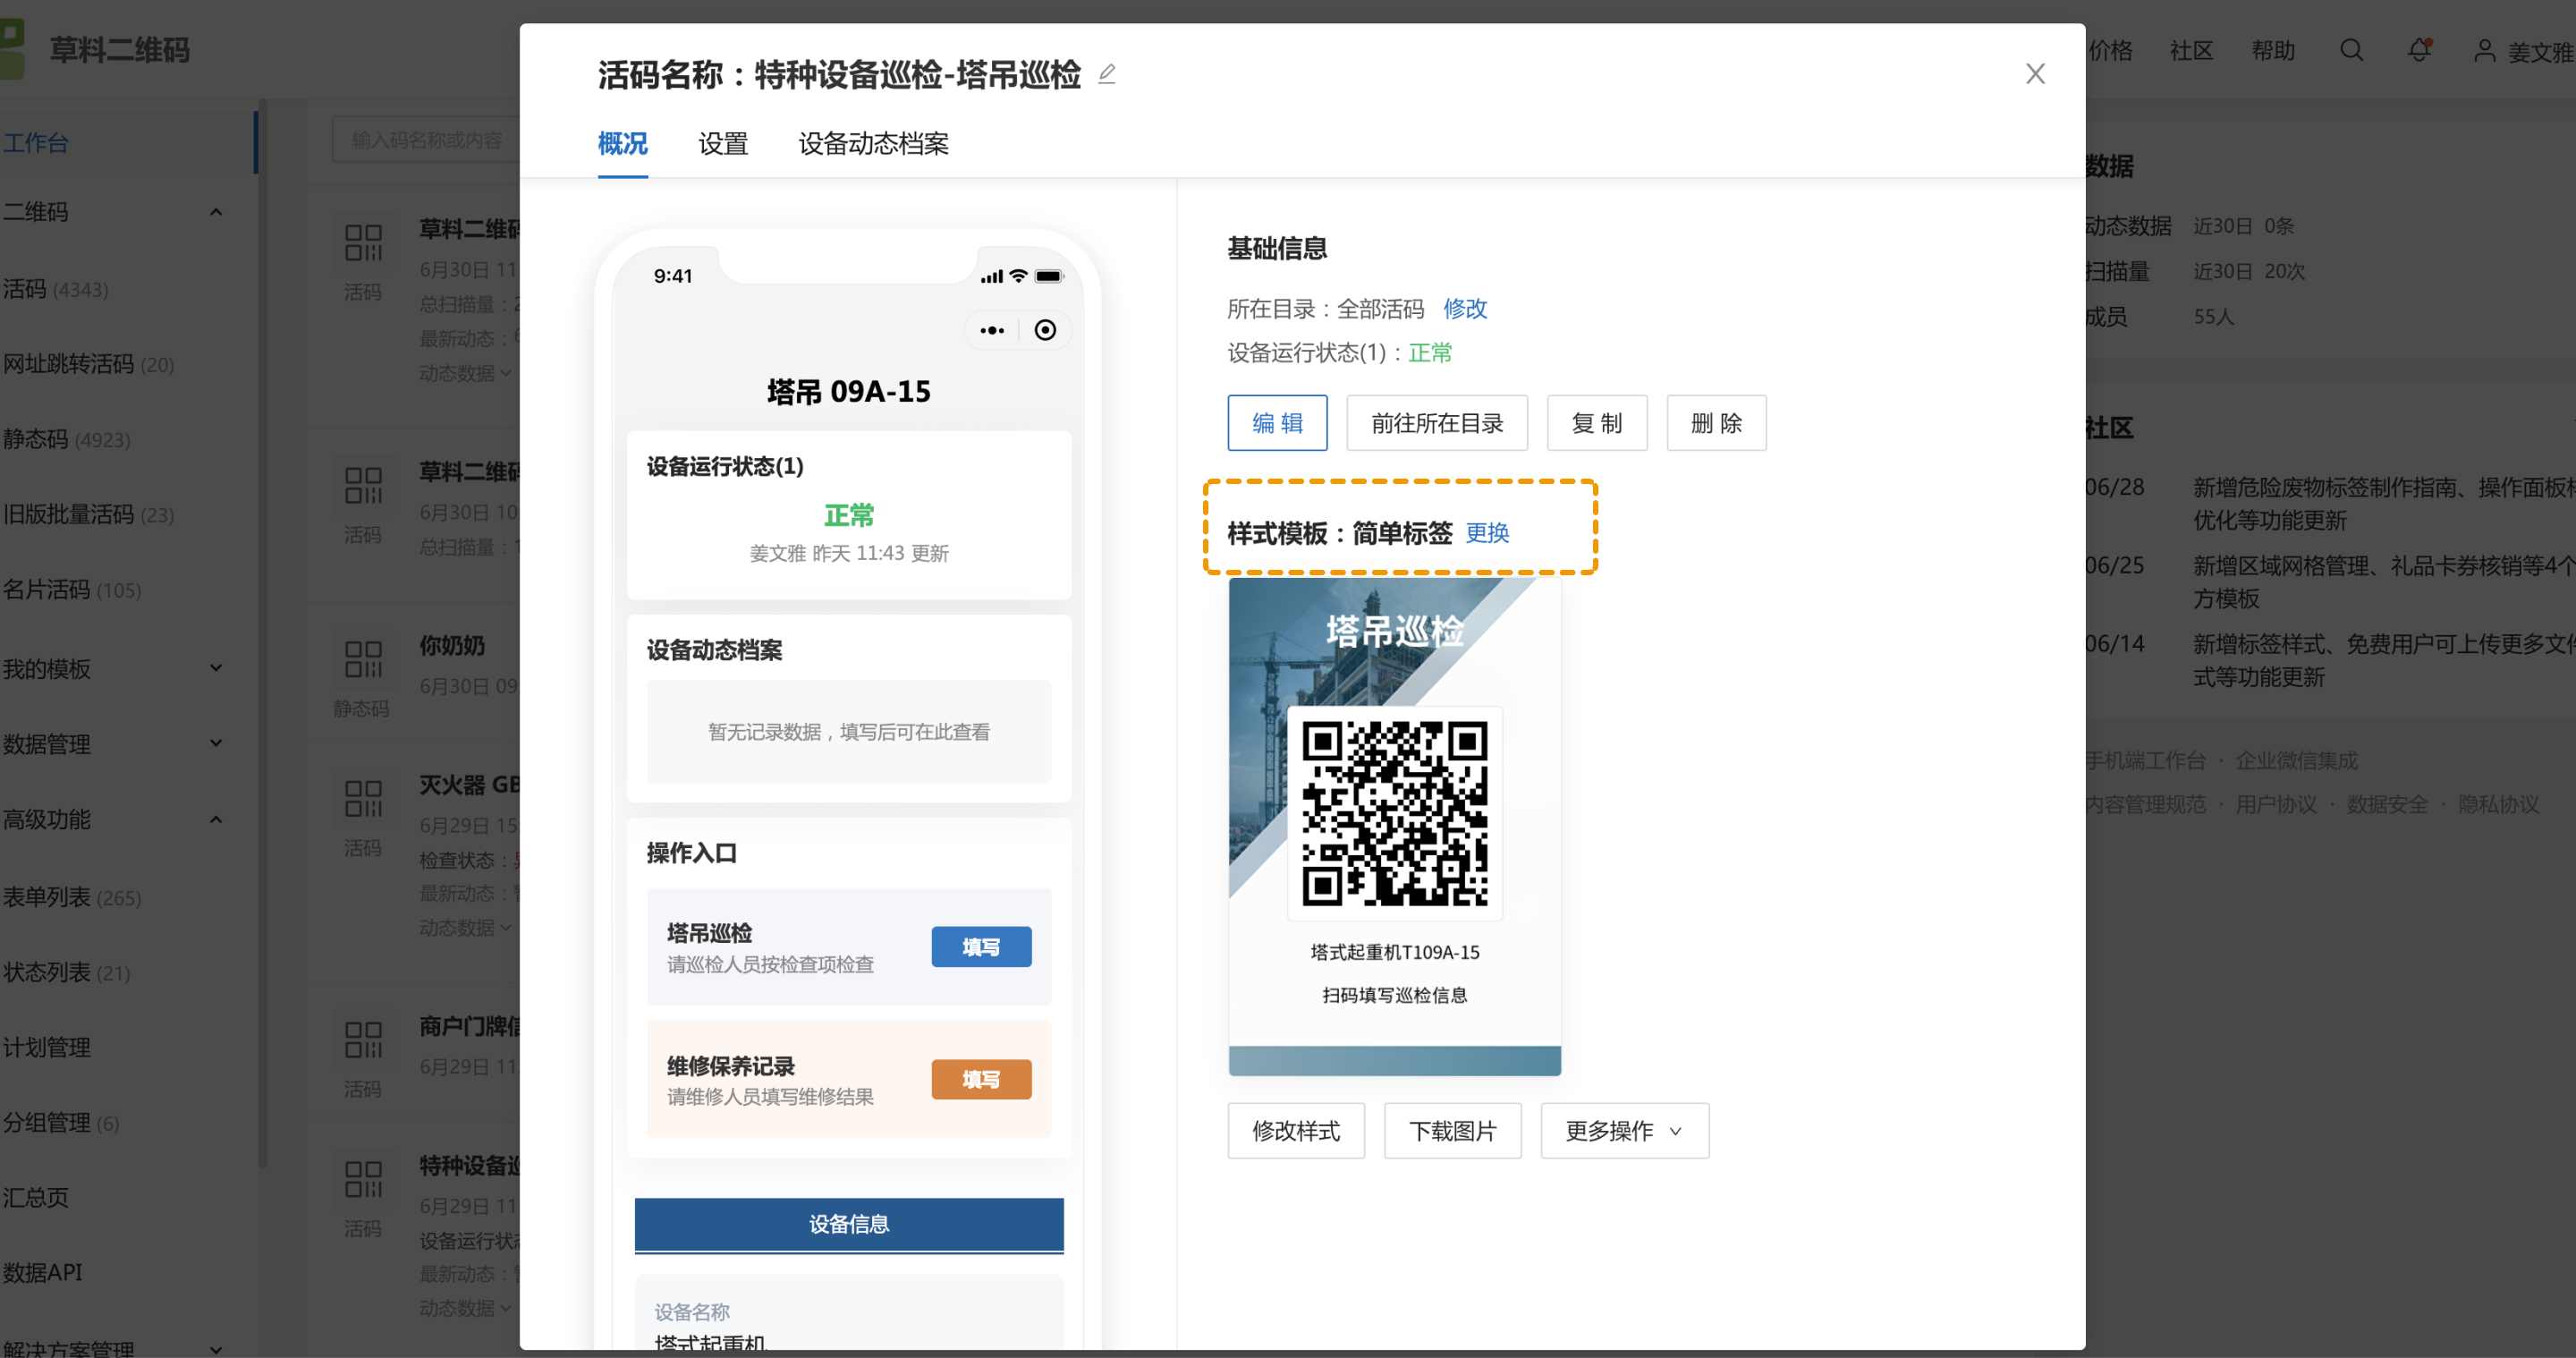The image size is (2576, 1358).
Task: Open the search icon in top bar
Action: (x=2352, y=50)
